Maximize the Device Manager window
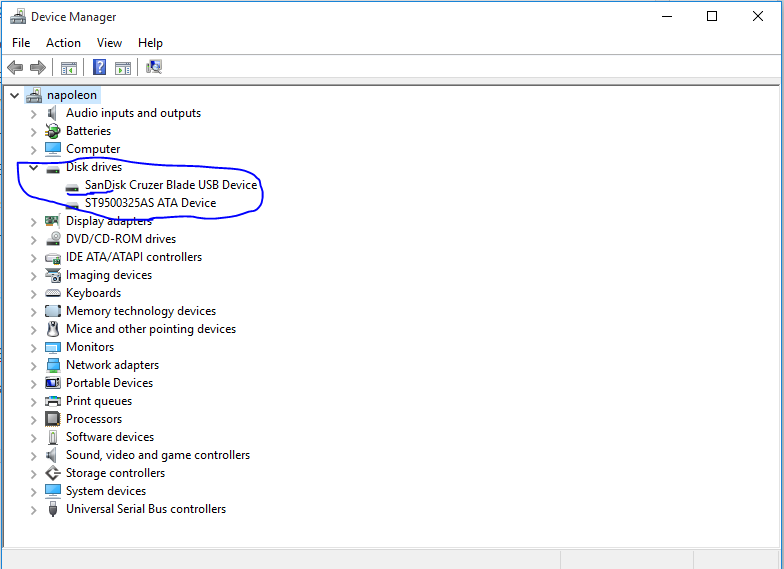Image resolution: width=784 pixels, height=569 pixels. tap(712, 16)
